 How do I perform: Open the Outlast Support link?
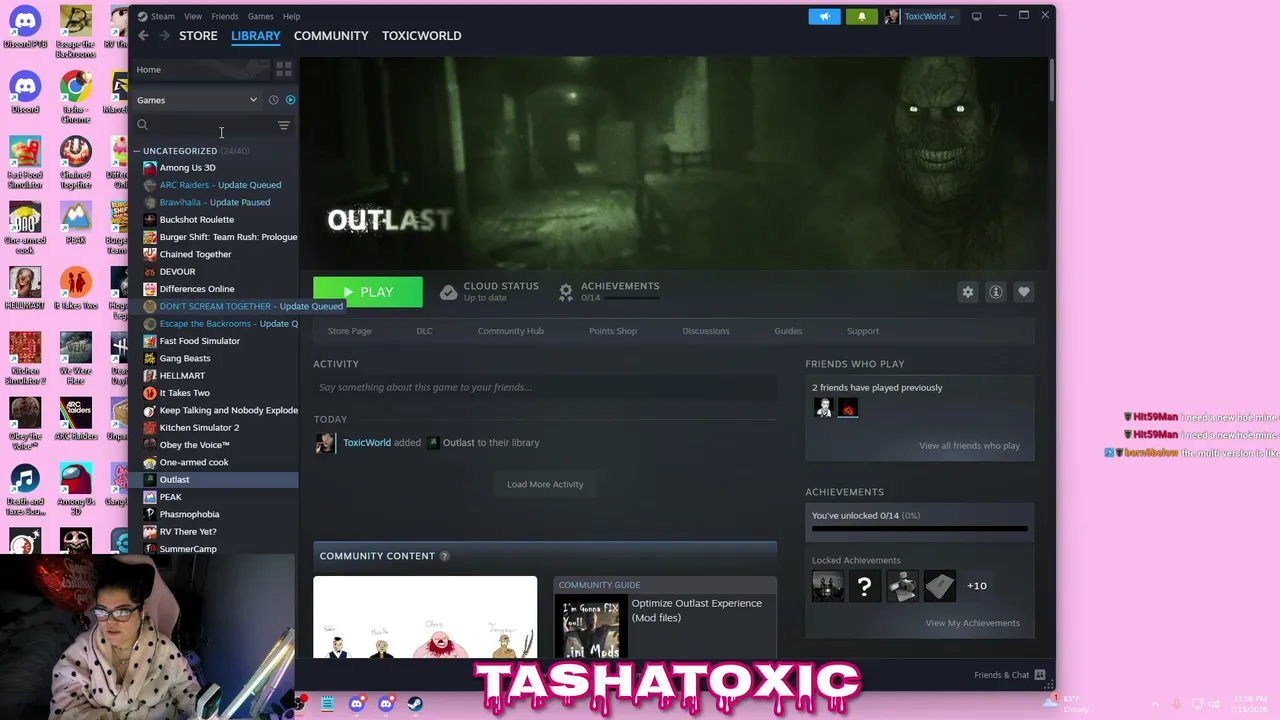click(x=863, y=331)
